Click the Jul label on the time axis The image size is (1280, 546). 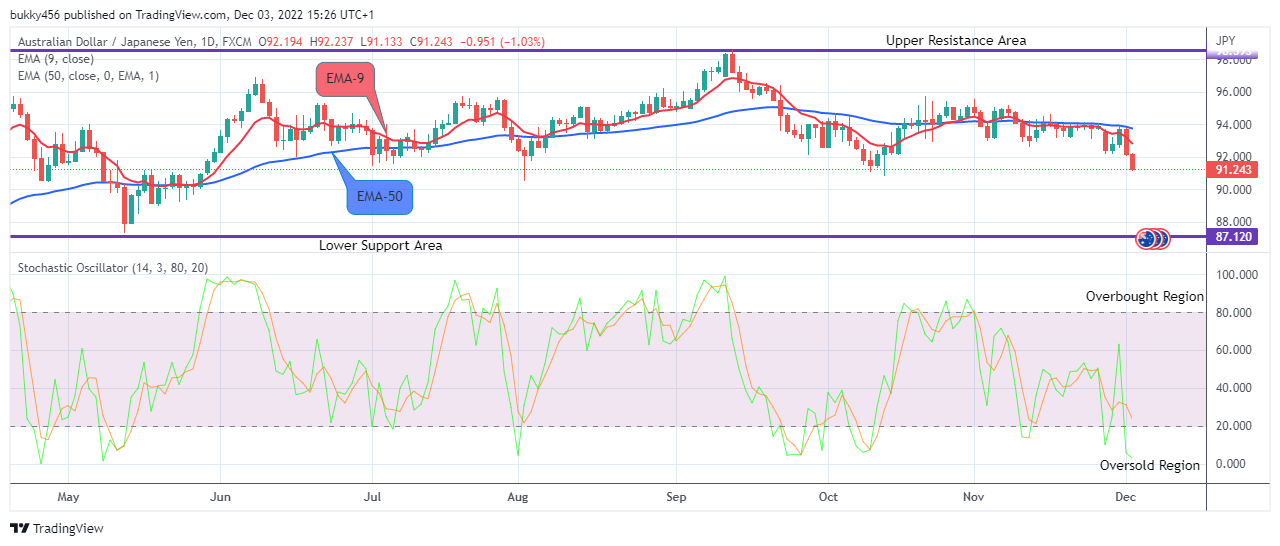(371, 496)
